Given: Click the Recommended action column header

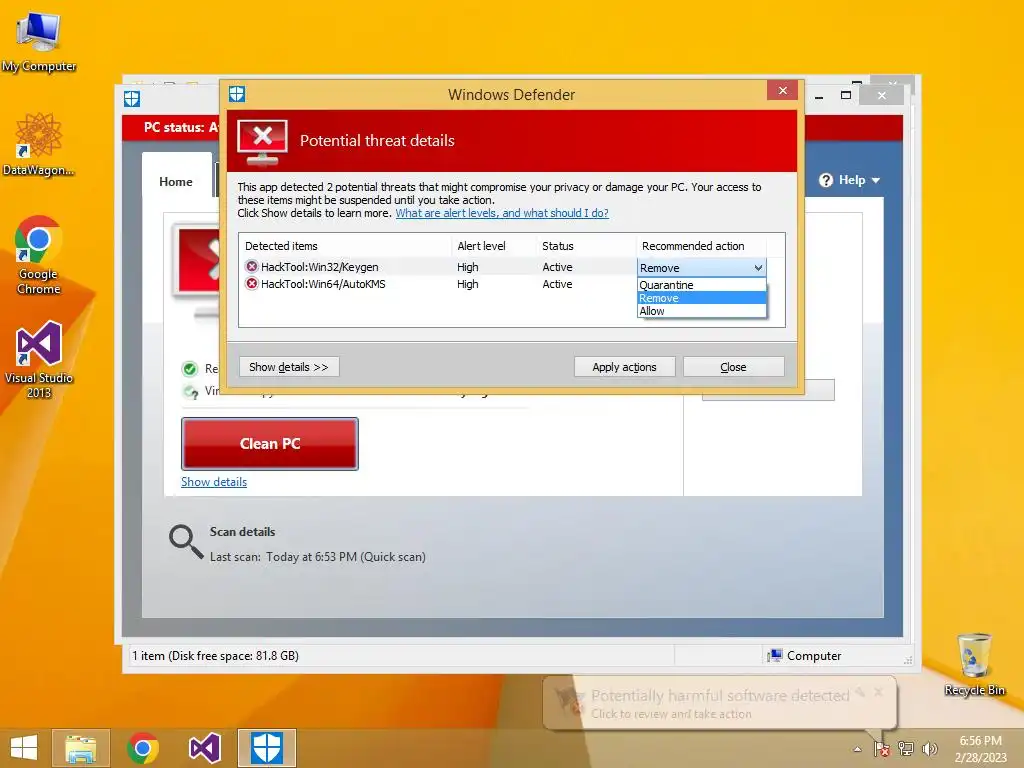Looking at the screenshot, I should click(x=701, y=246).
